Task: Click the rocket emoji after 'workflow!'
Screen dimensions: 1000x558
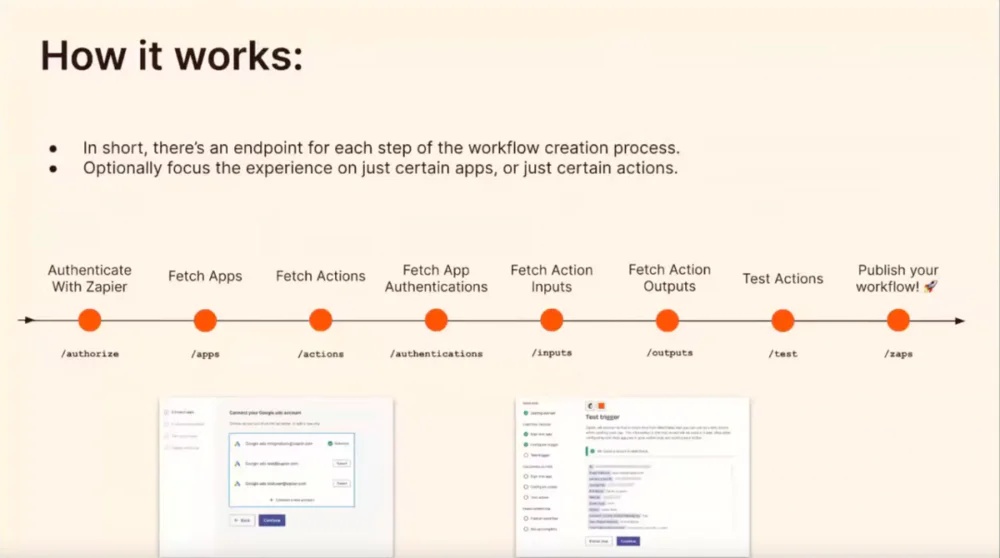Action: click(x=931, y=287)
